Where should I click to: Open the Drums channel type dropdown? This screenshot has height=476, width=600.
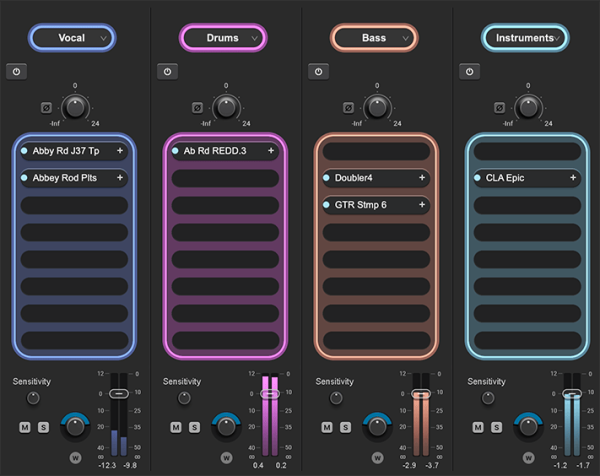[x=223, y=38]
